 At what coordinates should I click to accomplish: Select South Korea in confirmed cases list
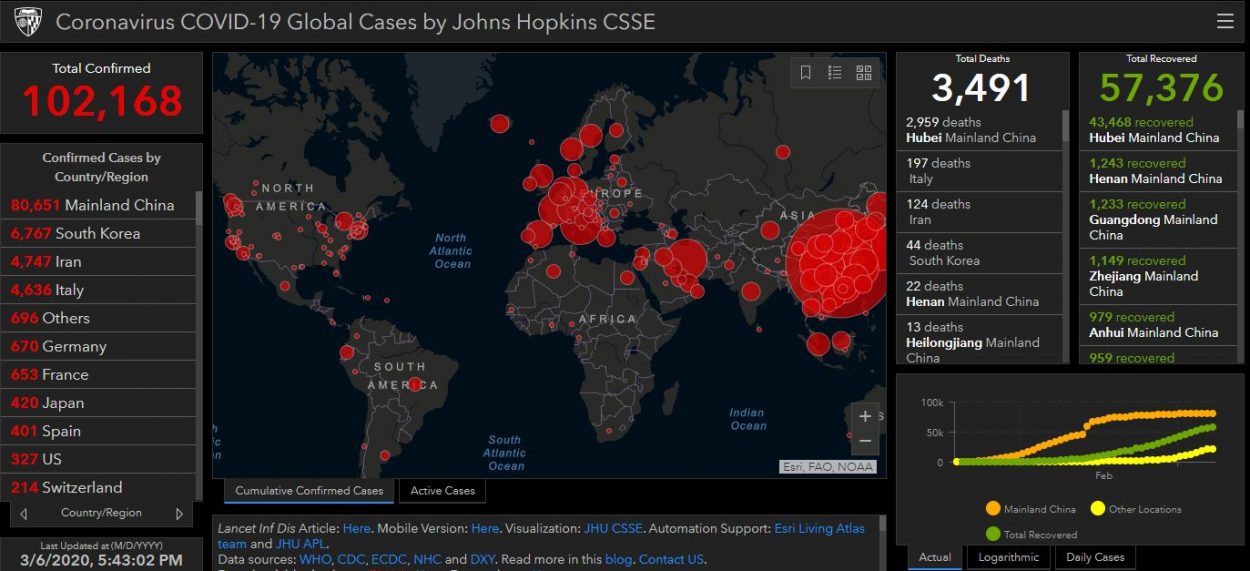point(98,233)
